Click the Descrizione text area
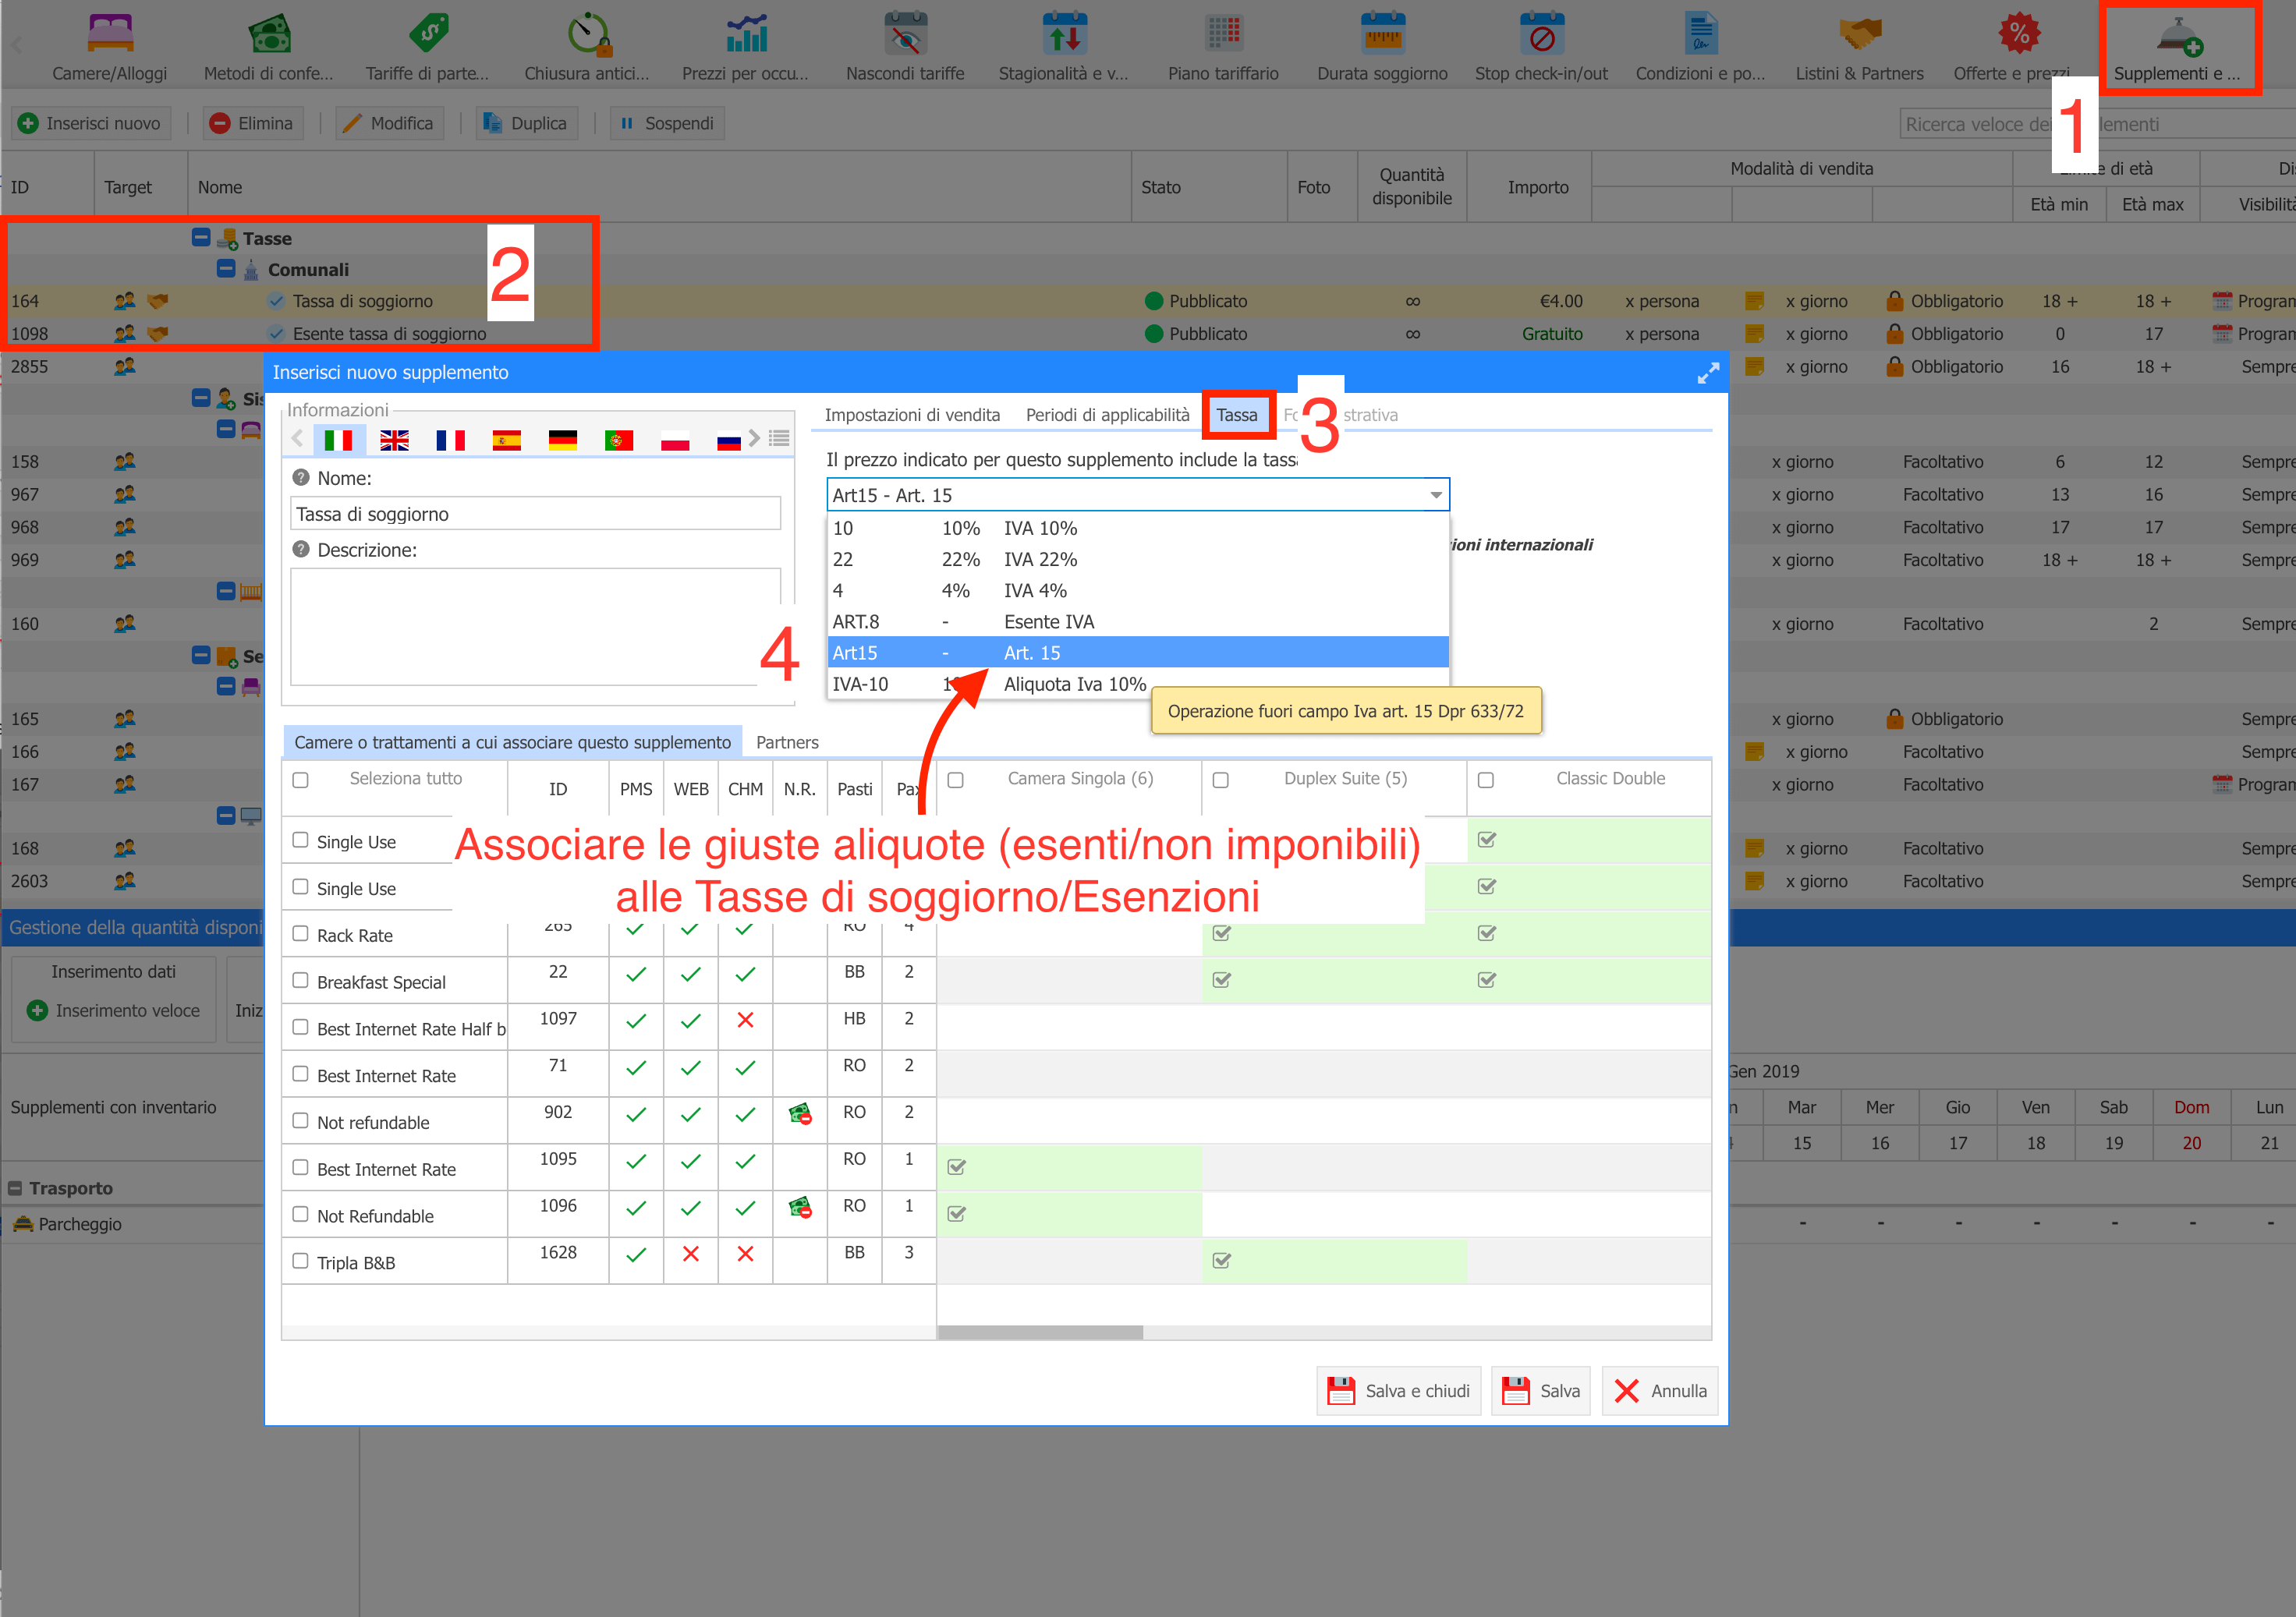This screenshot has width=2296, height=1617. pos(535,627)
